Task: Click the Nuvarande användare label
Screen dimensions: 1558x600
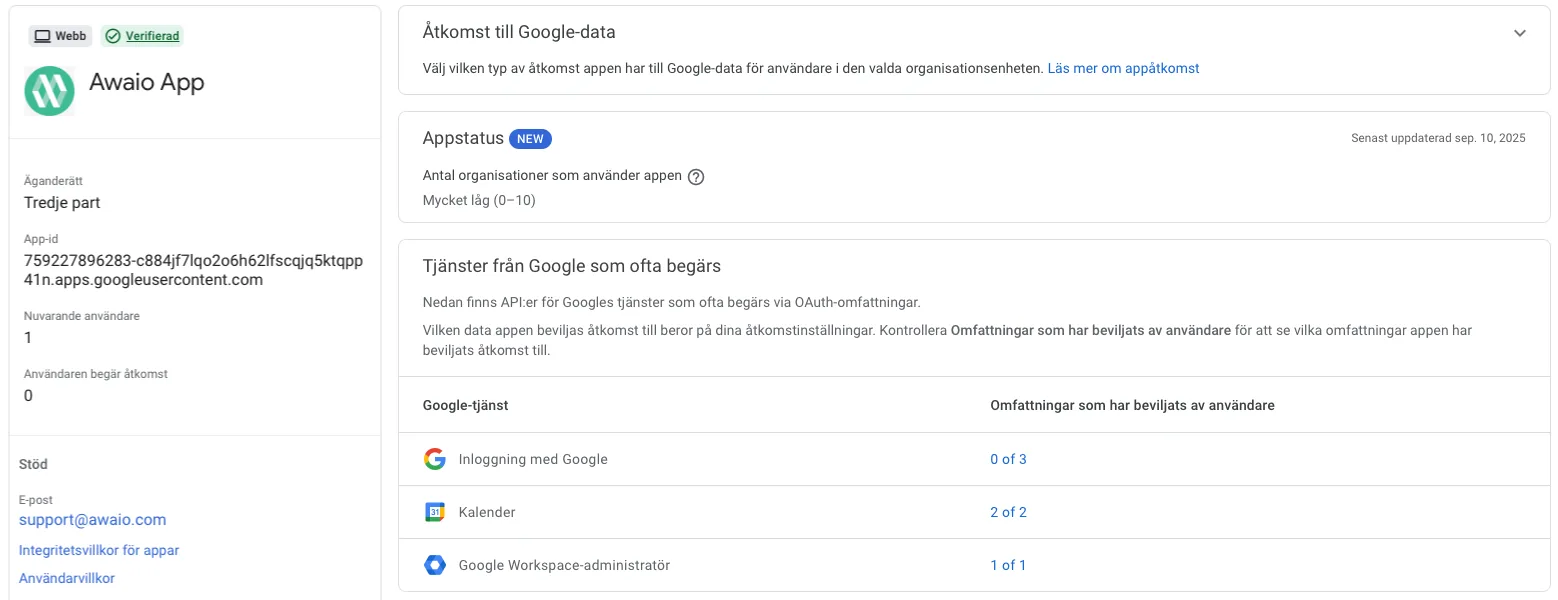Action: 81,316
